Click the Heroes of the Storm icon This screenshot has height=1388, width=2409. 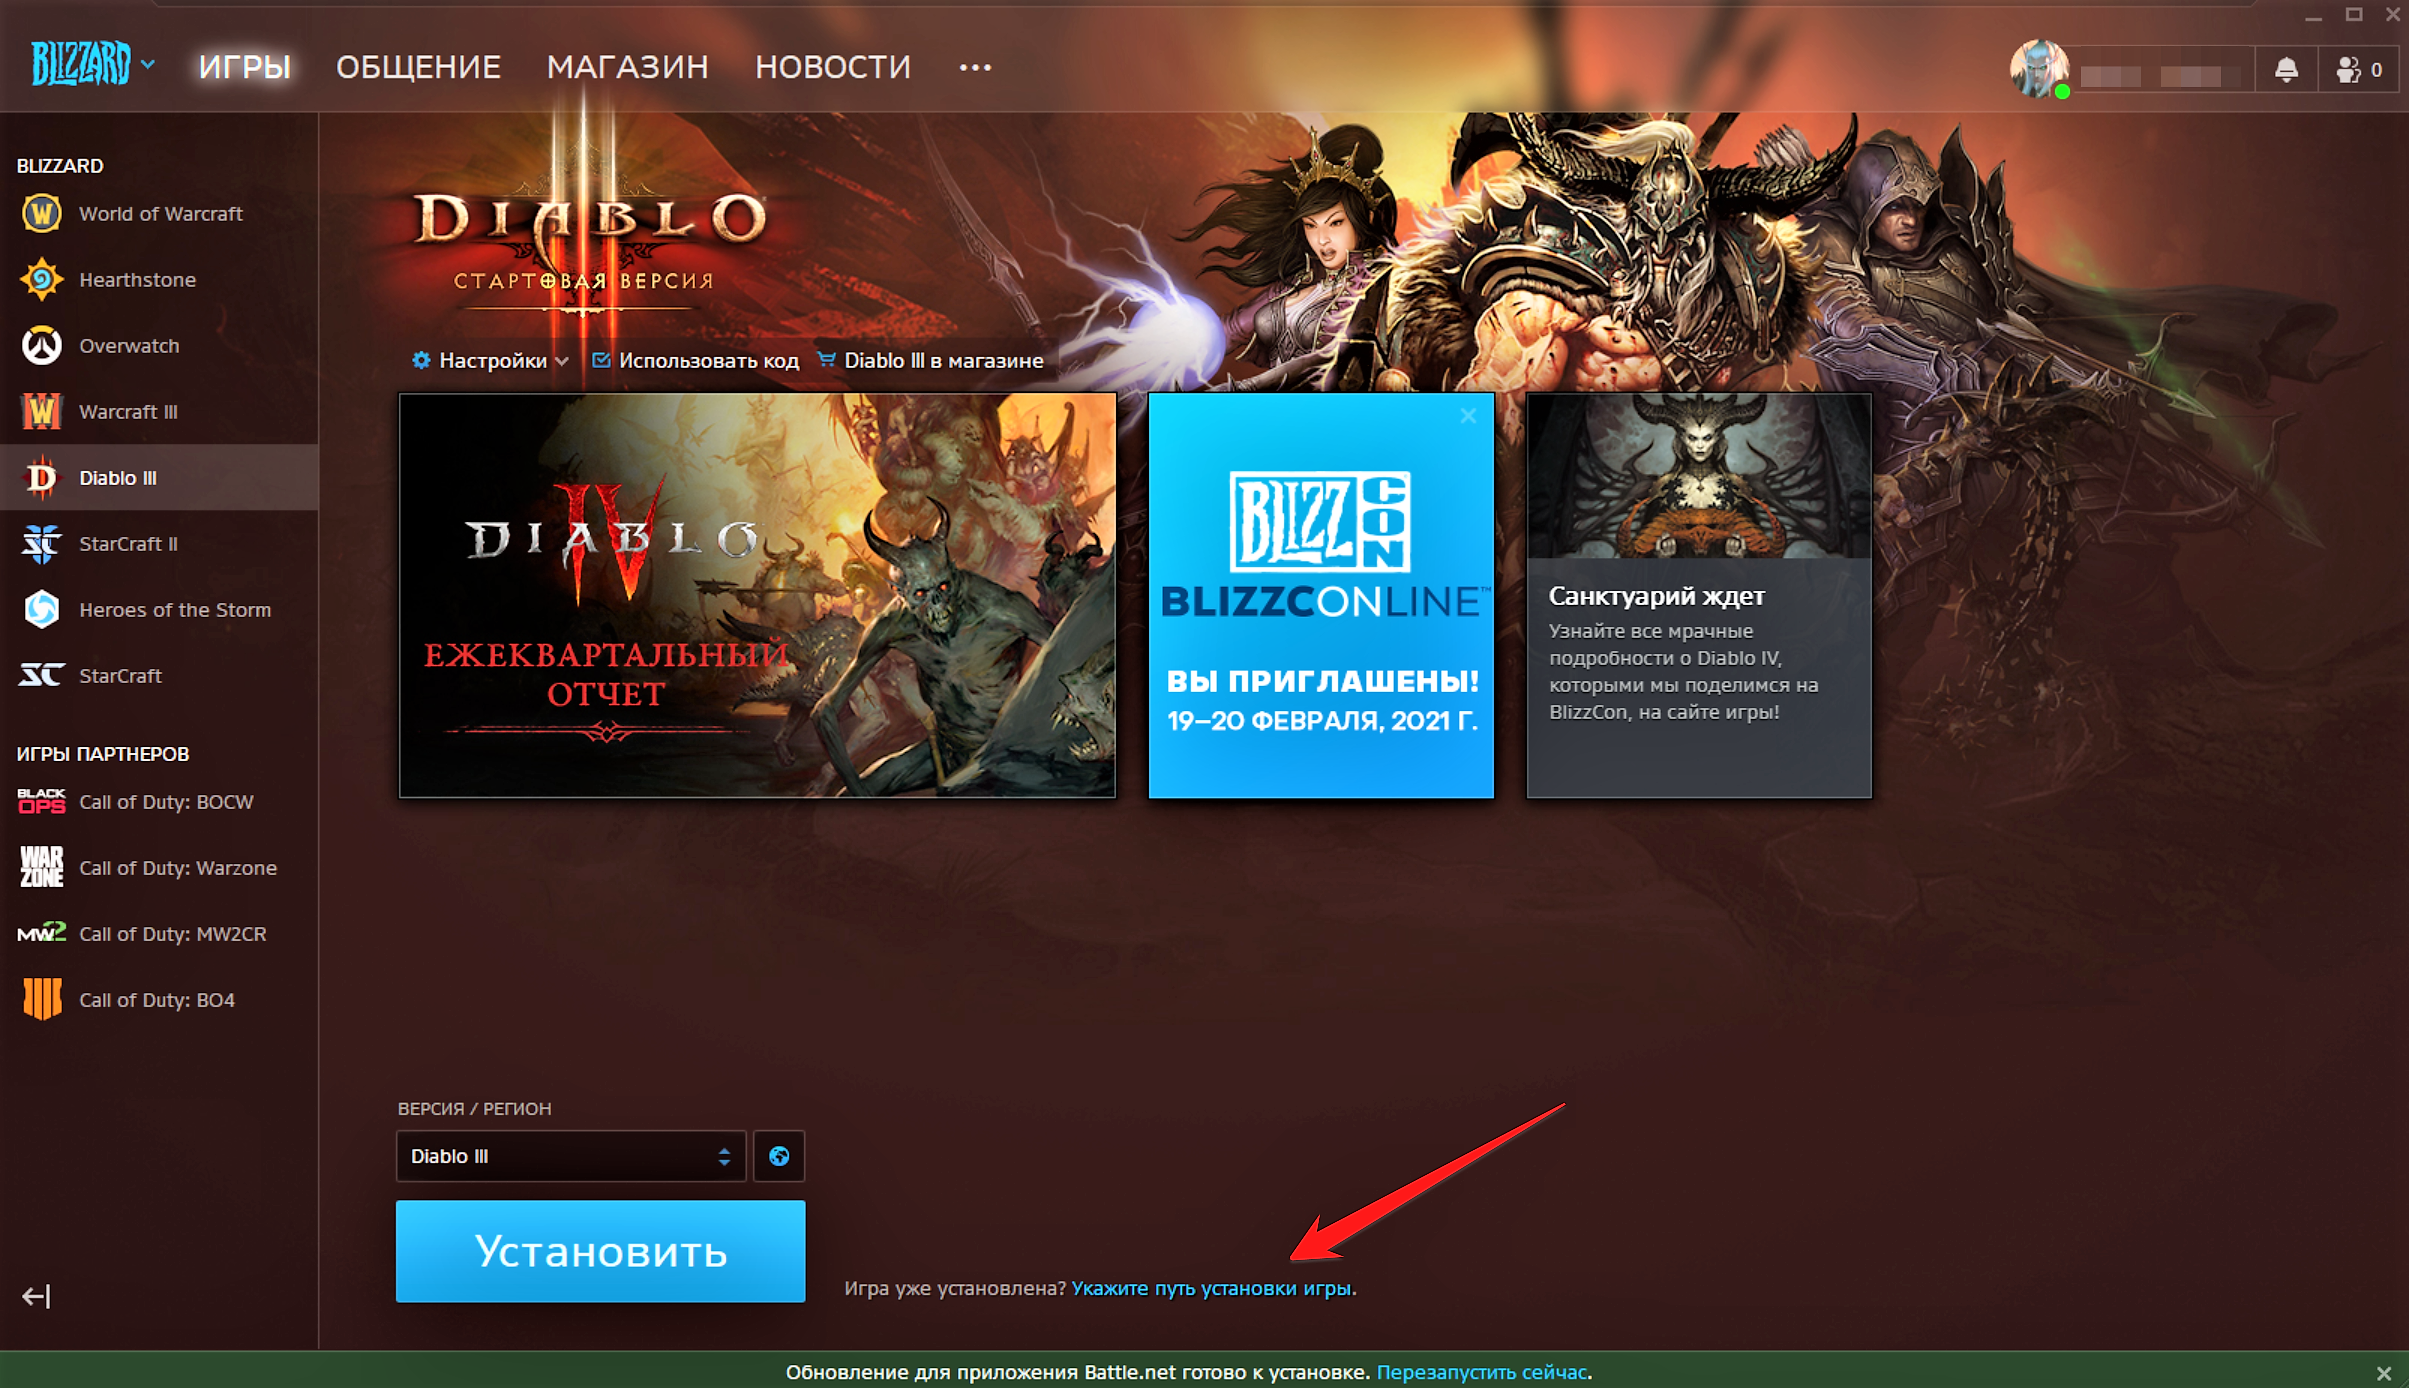coord(40,609)
